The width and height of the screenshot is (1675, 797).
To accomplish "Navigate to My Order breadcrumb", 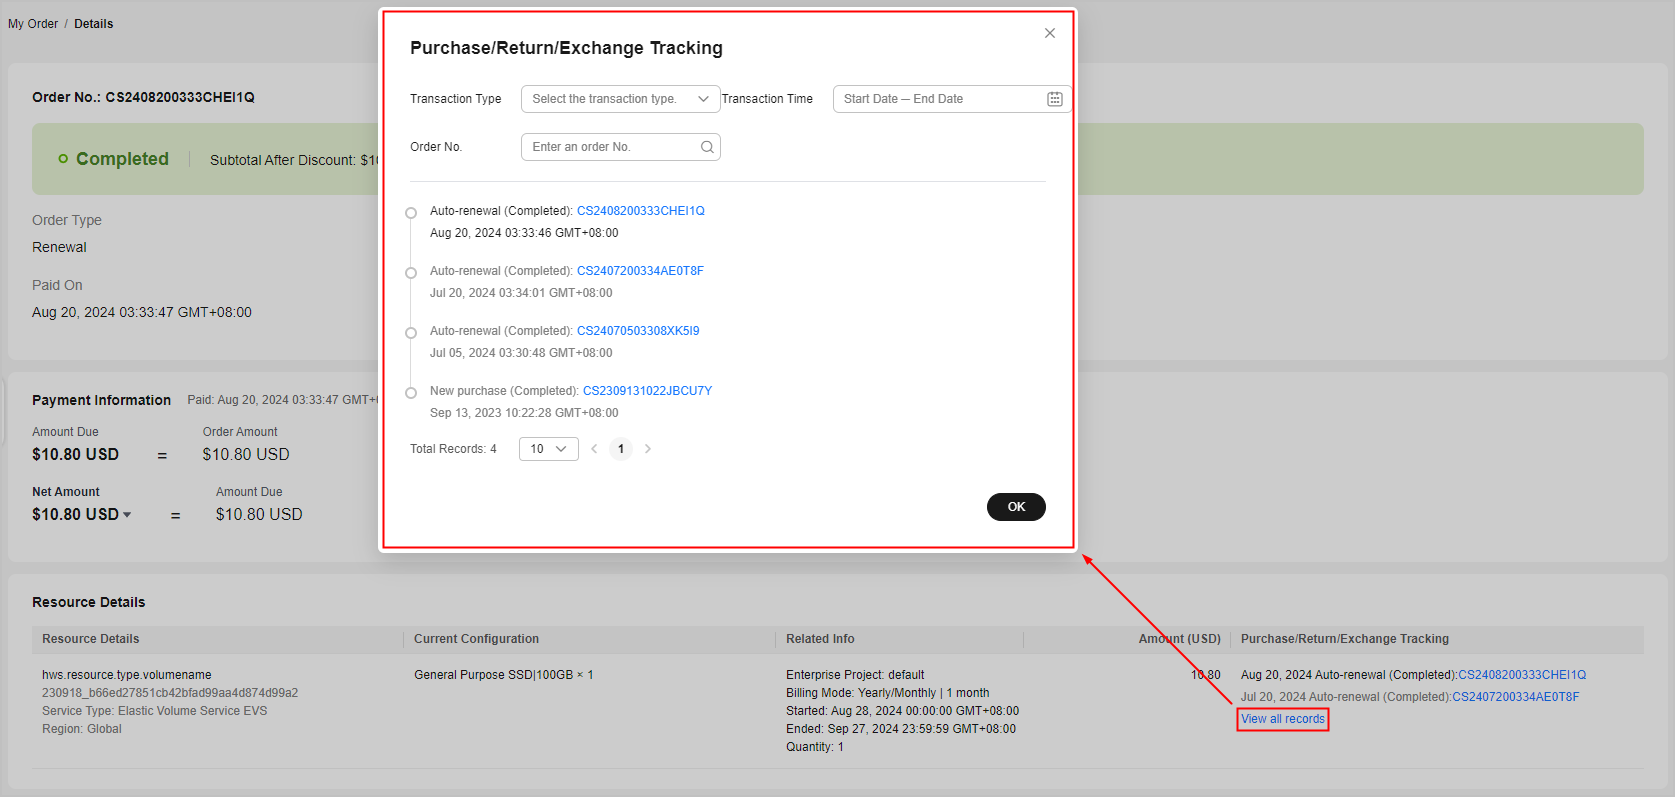I will (33, 24).
